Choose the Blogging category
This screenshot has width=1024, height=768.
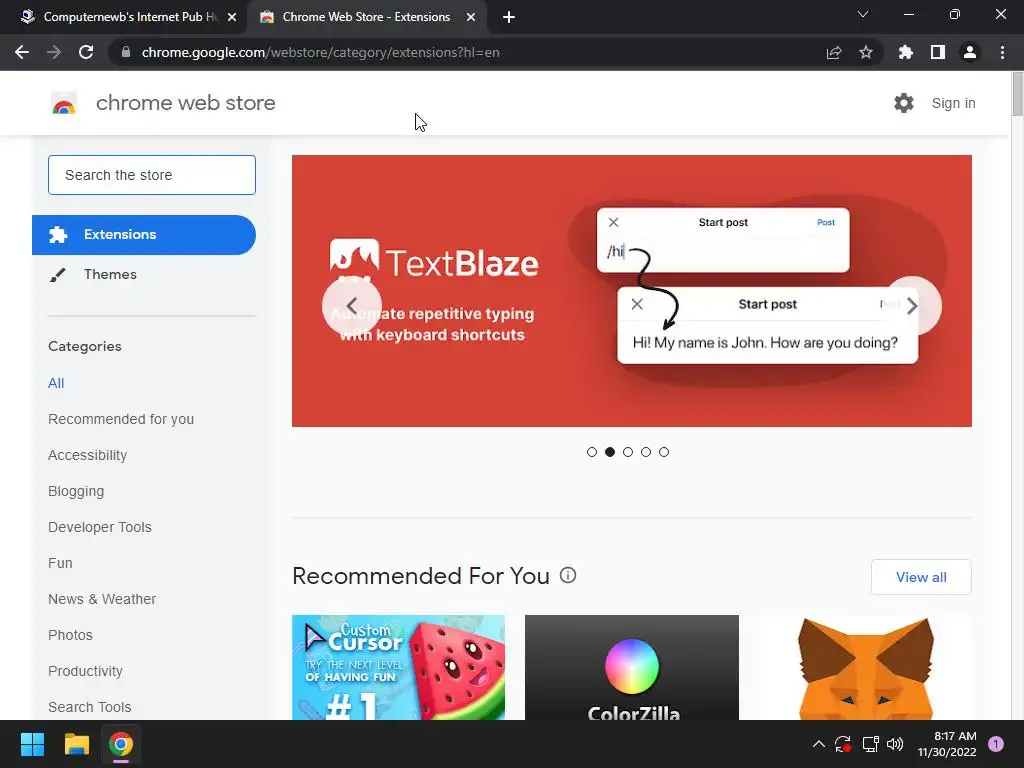(76, 491)
